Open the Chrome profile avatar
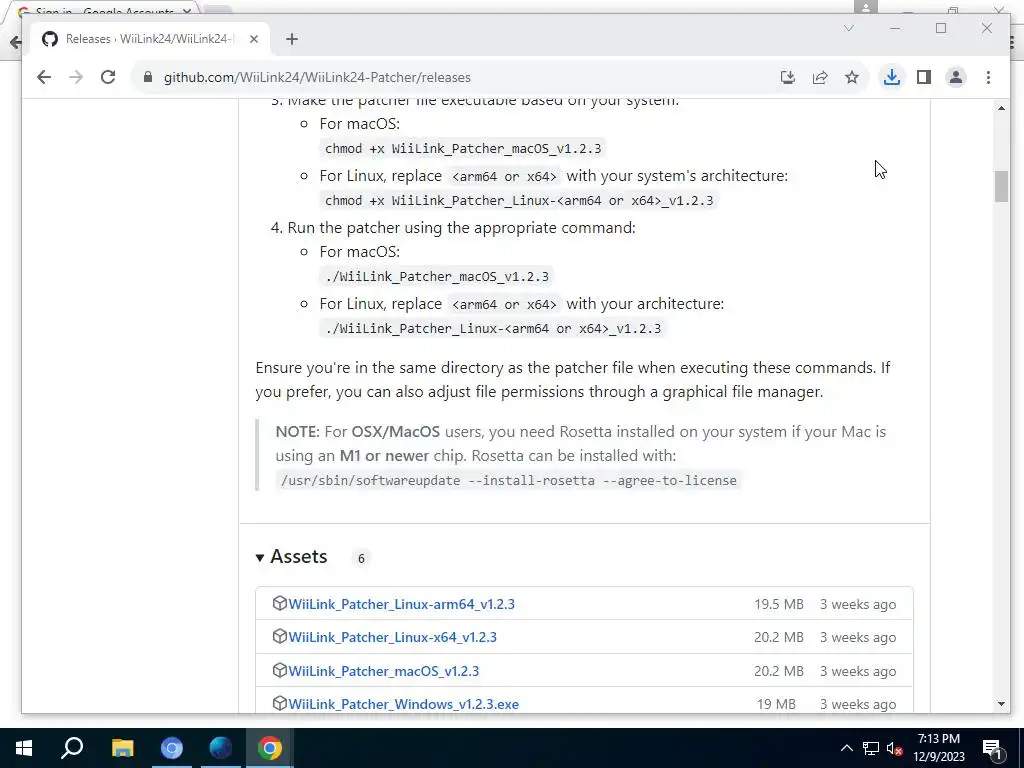Image resolution: width=1024 pixels, height=768 pixels. [955, 77]
